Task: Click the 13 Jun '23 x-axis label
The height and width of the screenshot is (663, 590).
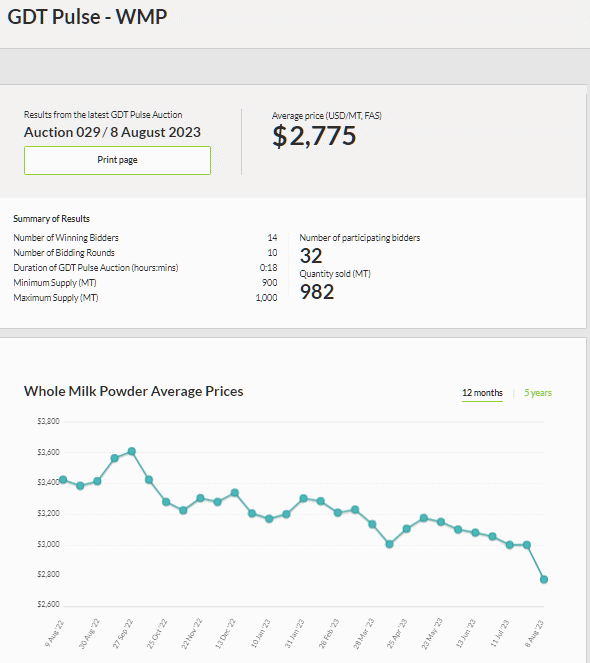Action: pyautogui.click(x=466, y=633)
